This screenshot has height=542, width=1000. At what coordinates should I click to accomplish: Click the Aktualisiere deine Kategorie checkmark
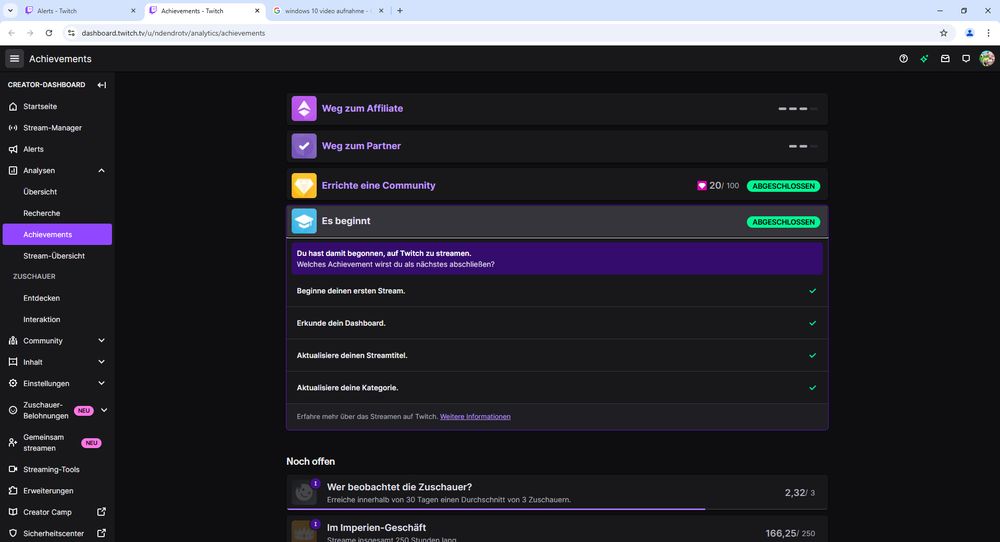[x=812, y=388]
